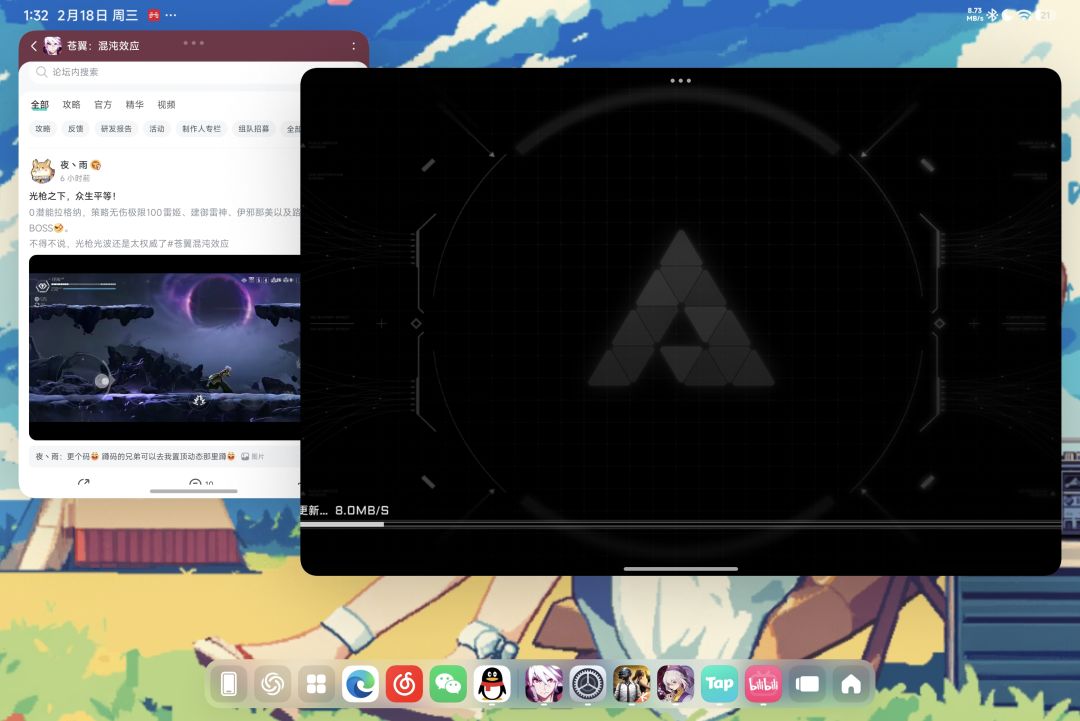The image size is (1080, 721).
Task: Switch to the first-row 攻略 tab
Action: [72, 105]
